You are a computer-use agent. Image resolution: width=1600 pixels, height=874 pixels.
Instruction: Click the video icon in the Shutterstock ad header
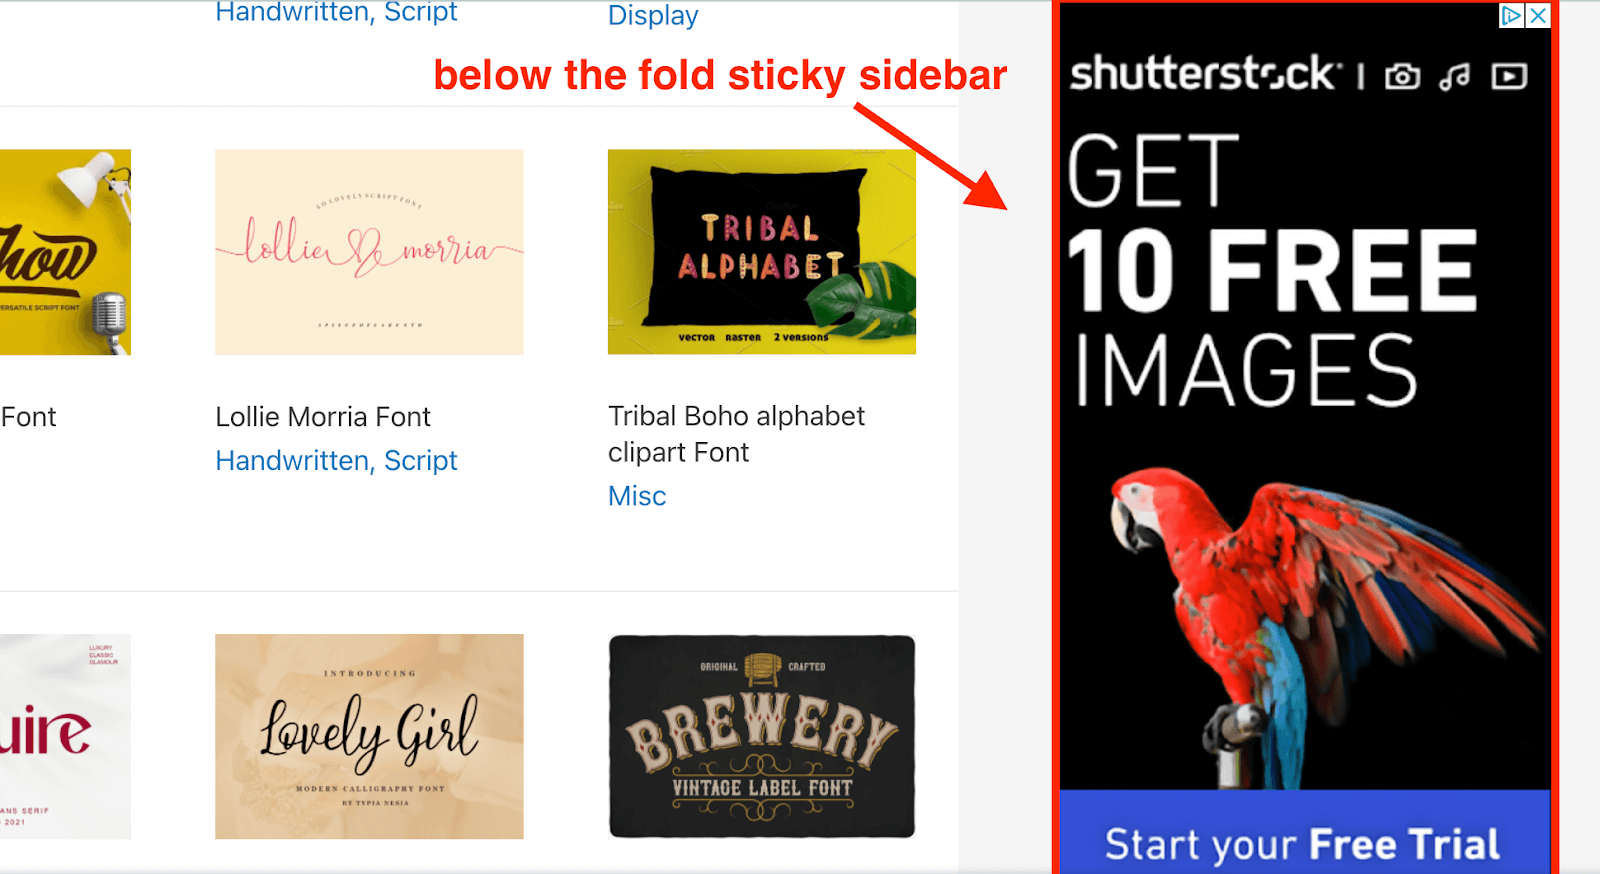[x=1509, y=74]
